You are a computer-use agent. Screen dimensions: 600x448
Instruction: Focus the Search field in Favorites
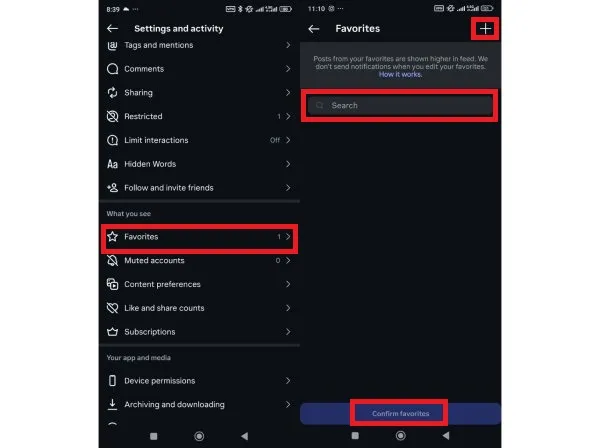click(x=400, y=106)
